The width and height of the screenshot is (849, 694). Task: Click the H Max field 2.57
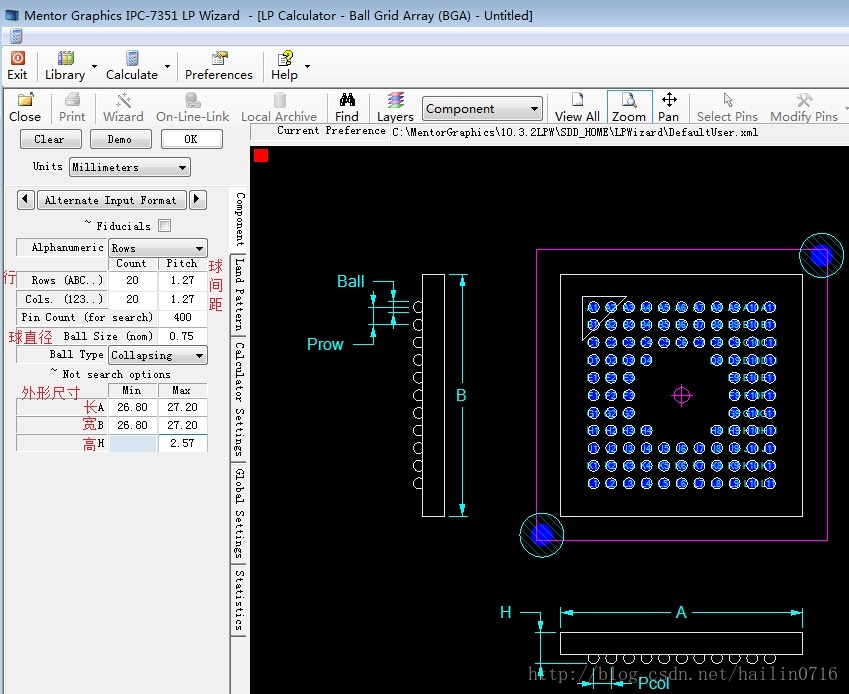(182, 443)
